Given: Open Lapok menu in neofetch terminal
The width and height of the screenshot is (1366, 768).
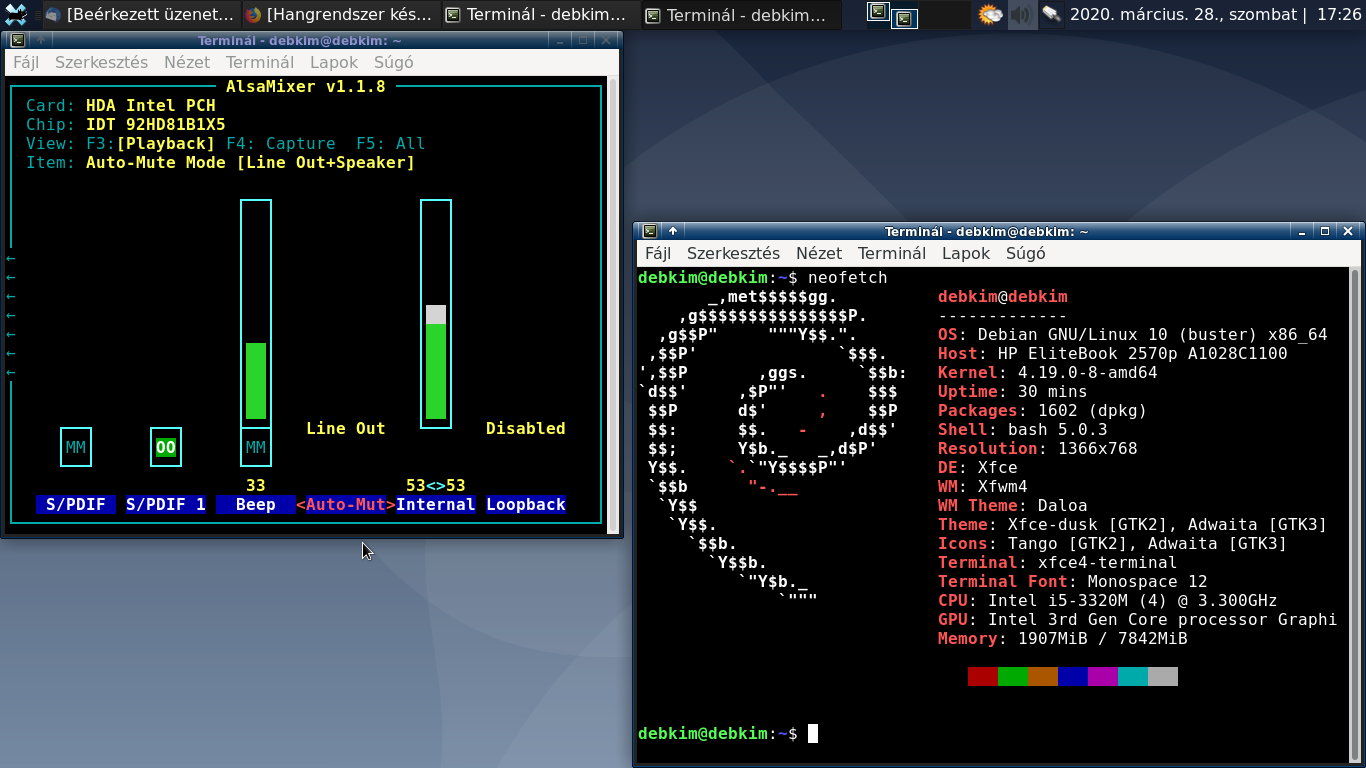Looking at the screenshot, I should 966,253.
